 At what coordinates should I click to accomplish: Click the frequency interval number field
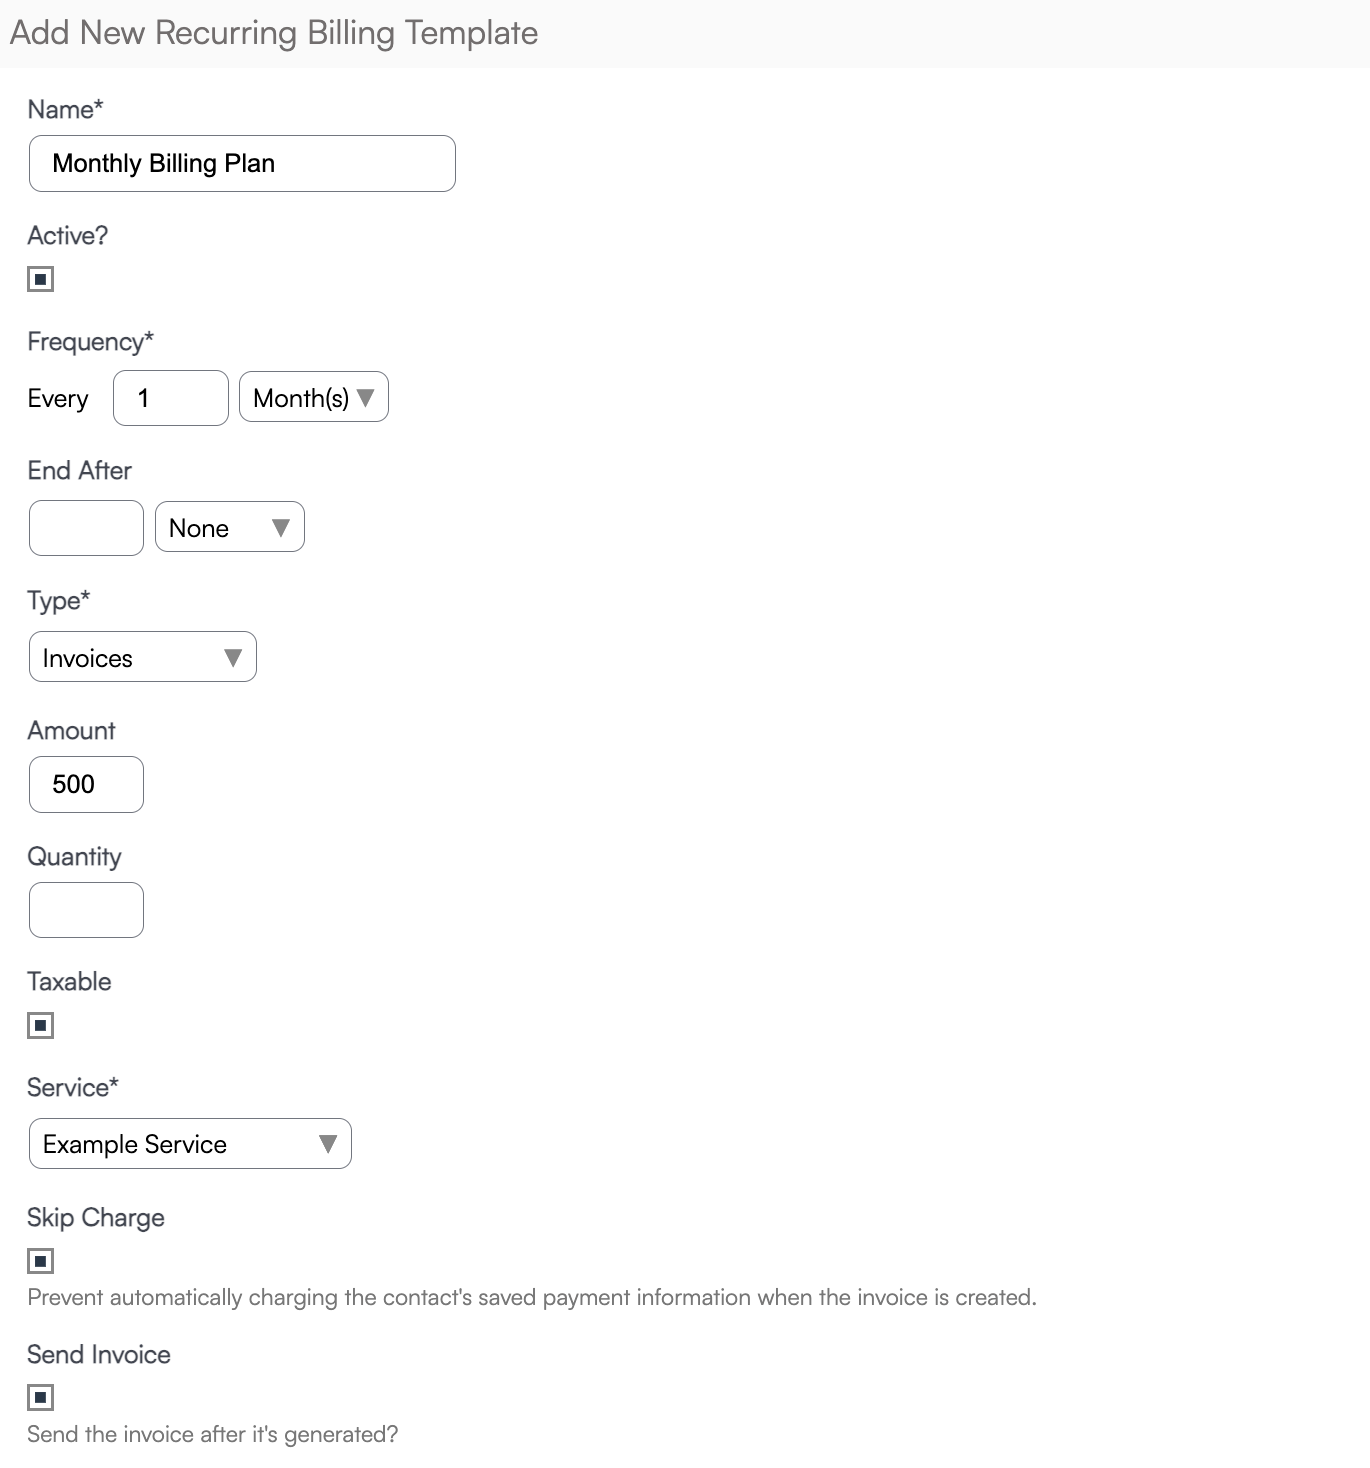[x=171, y=398]
